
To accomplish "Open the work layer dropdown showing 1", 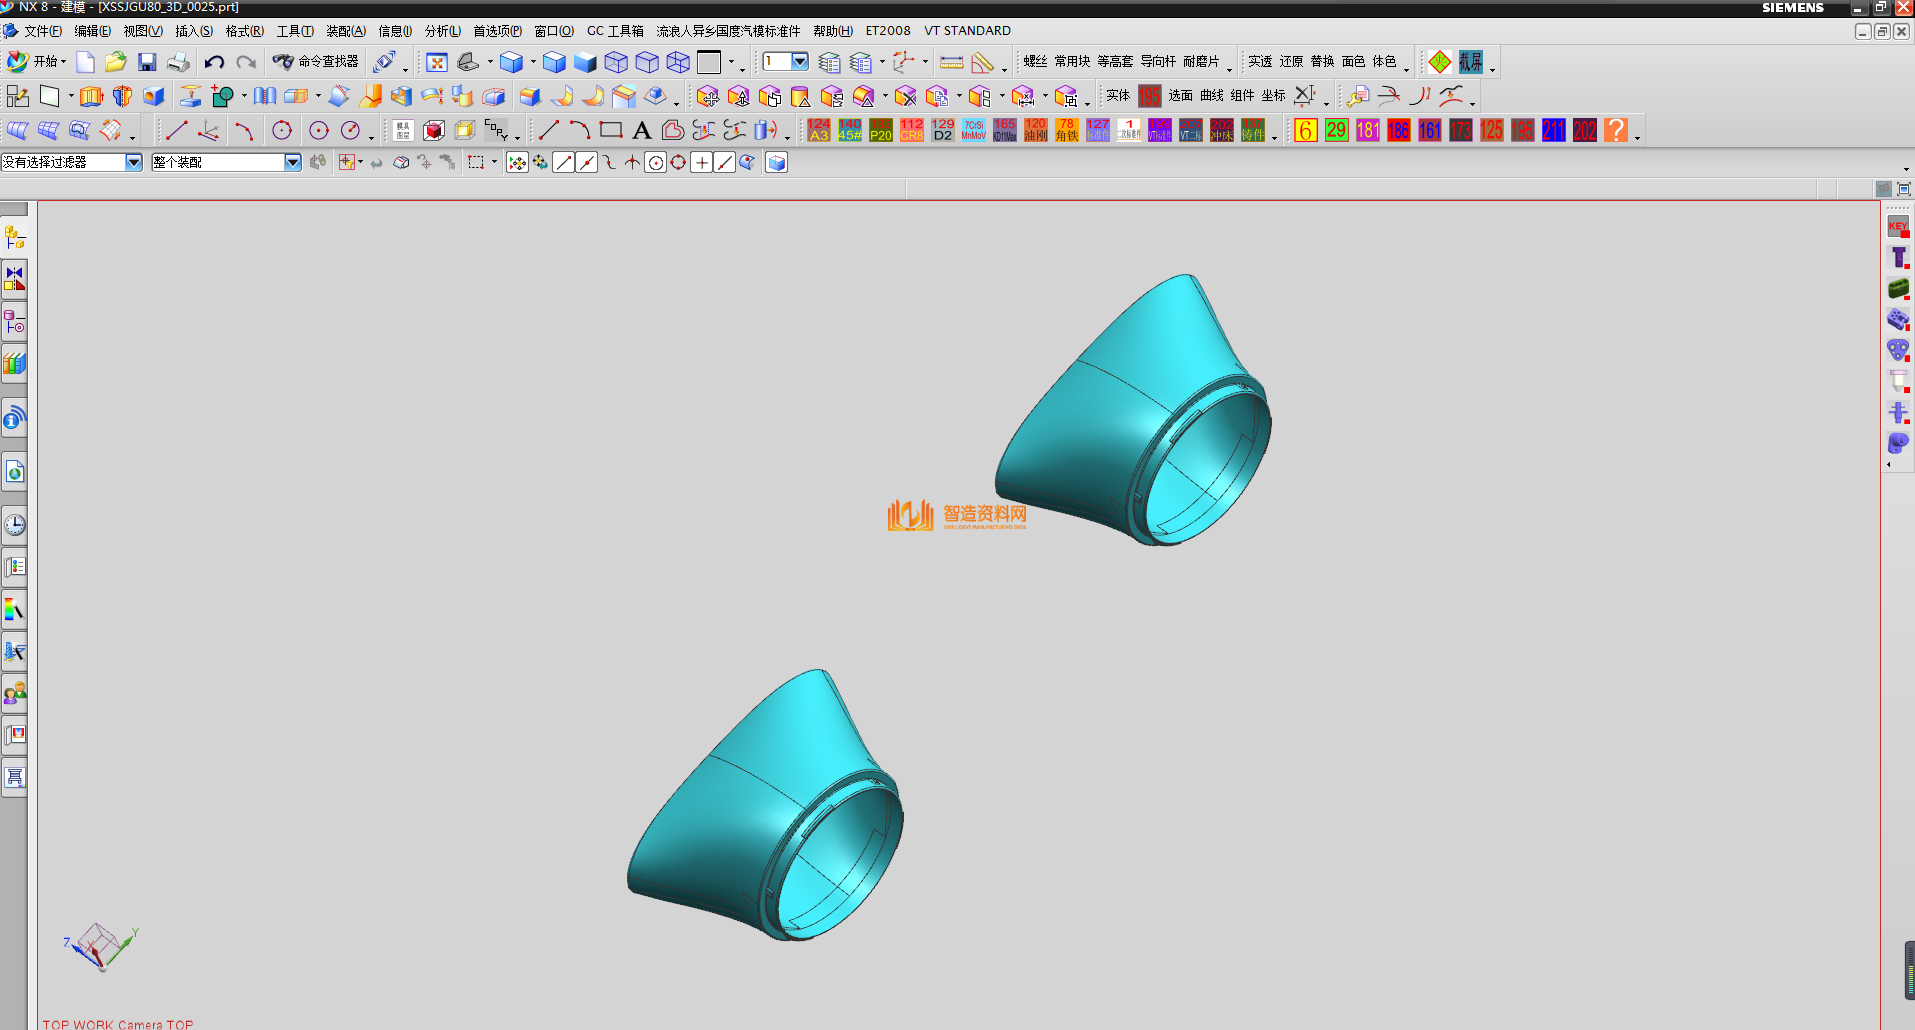I will pos(799,62).
